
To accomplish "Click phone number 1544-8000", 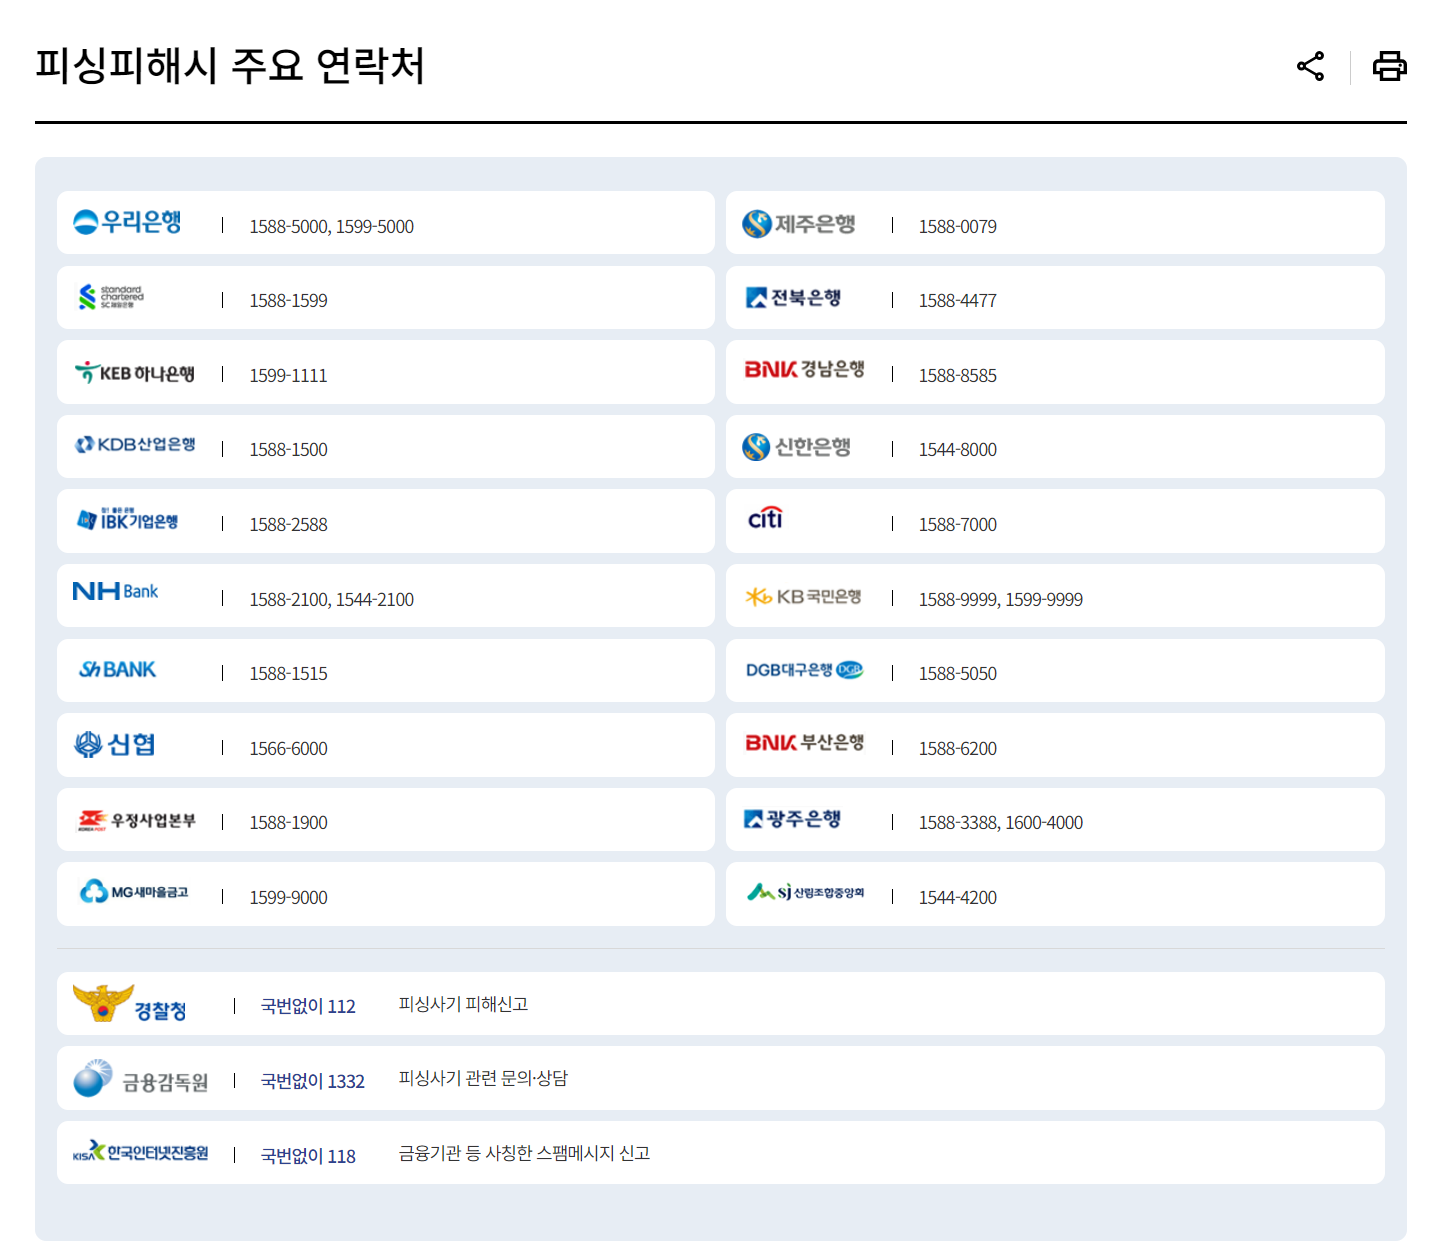I will pos(957,450).
